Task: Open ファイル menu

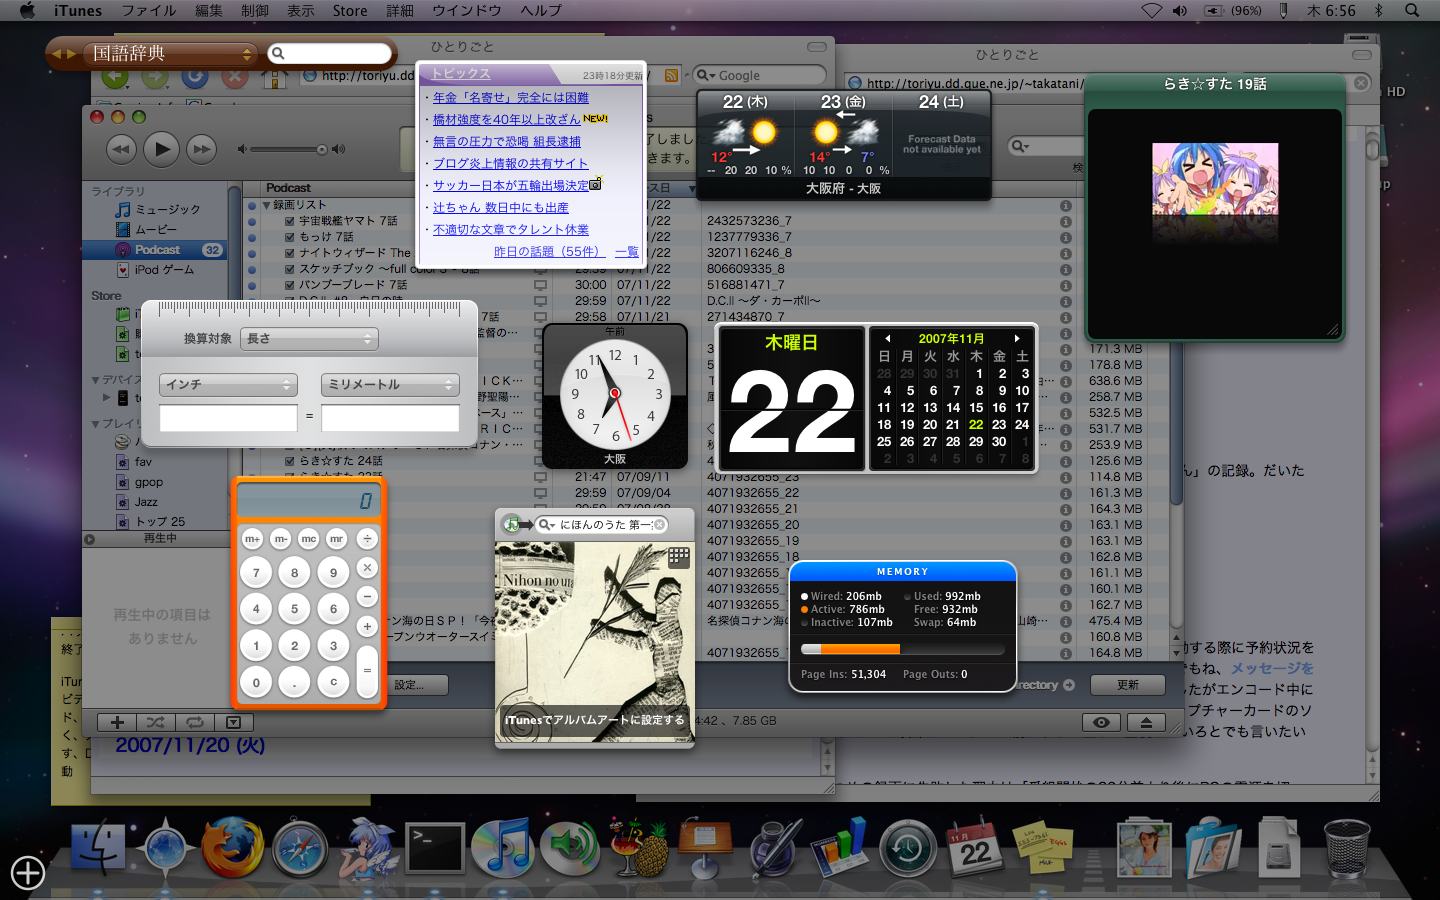Action: click(x=148, y=10)
